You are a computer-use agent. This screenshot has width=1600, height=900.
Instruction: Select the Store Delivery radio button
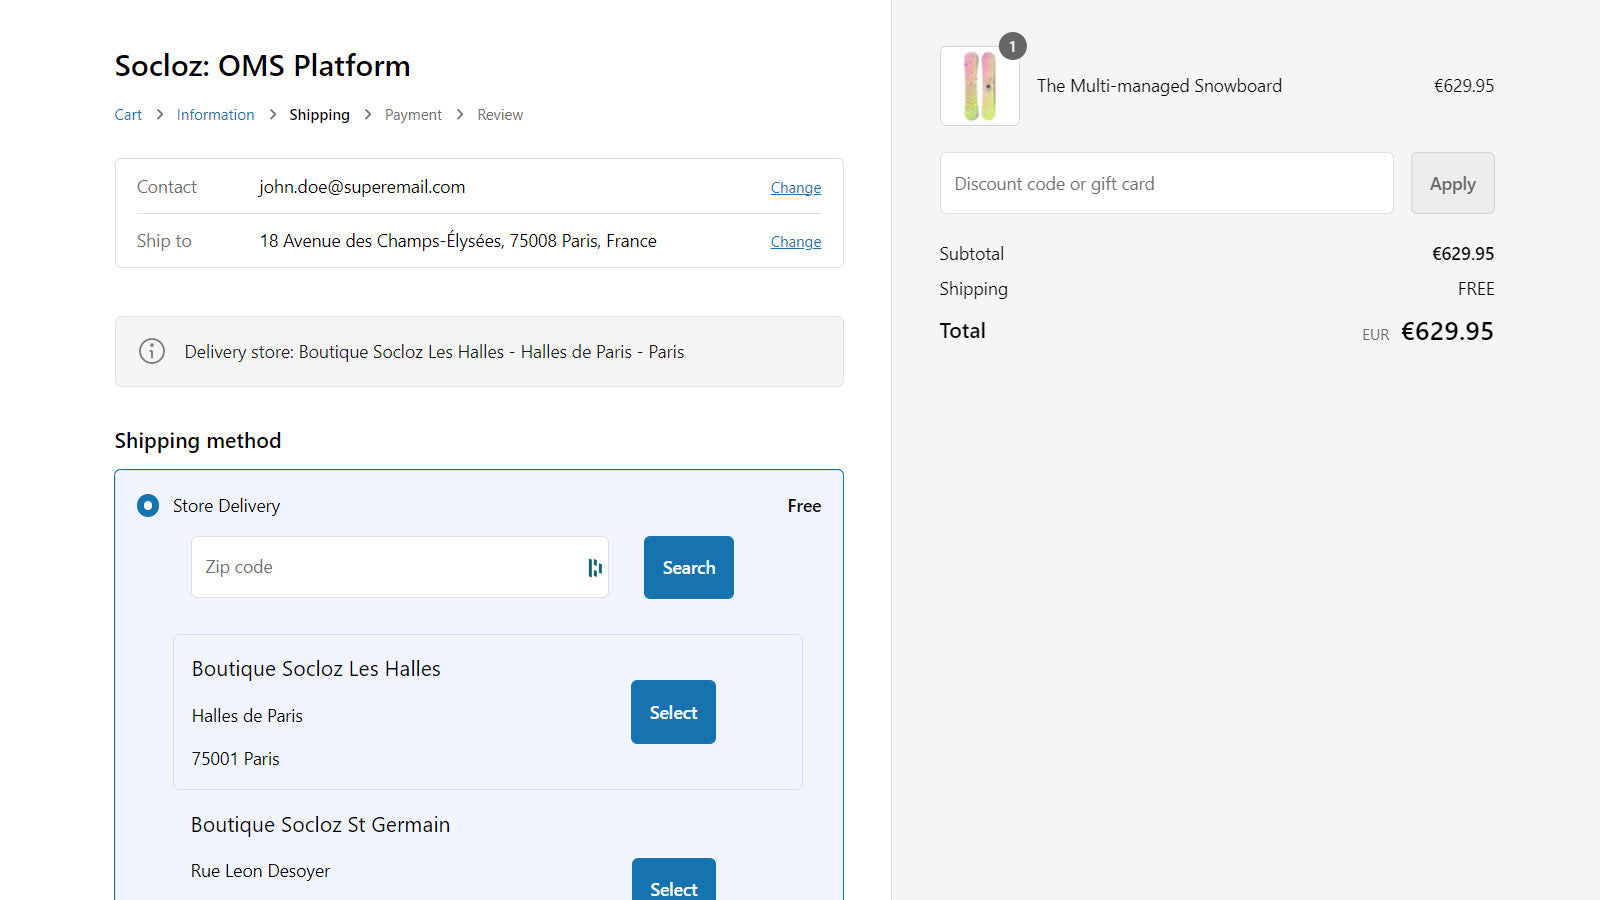[148, 506]
